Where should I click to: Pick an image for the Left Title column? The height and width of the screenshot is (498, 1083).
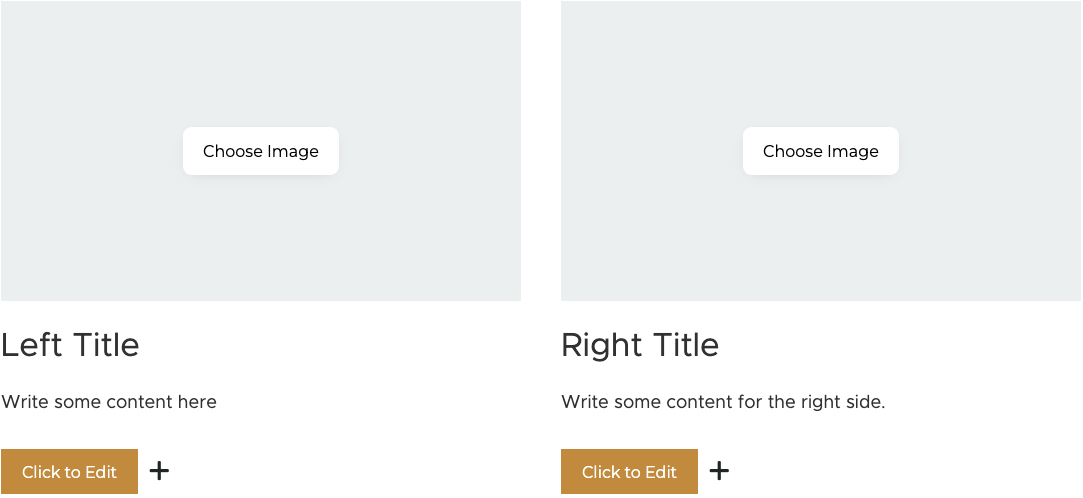click(260, 151)
